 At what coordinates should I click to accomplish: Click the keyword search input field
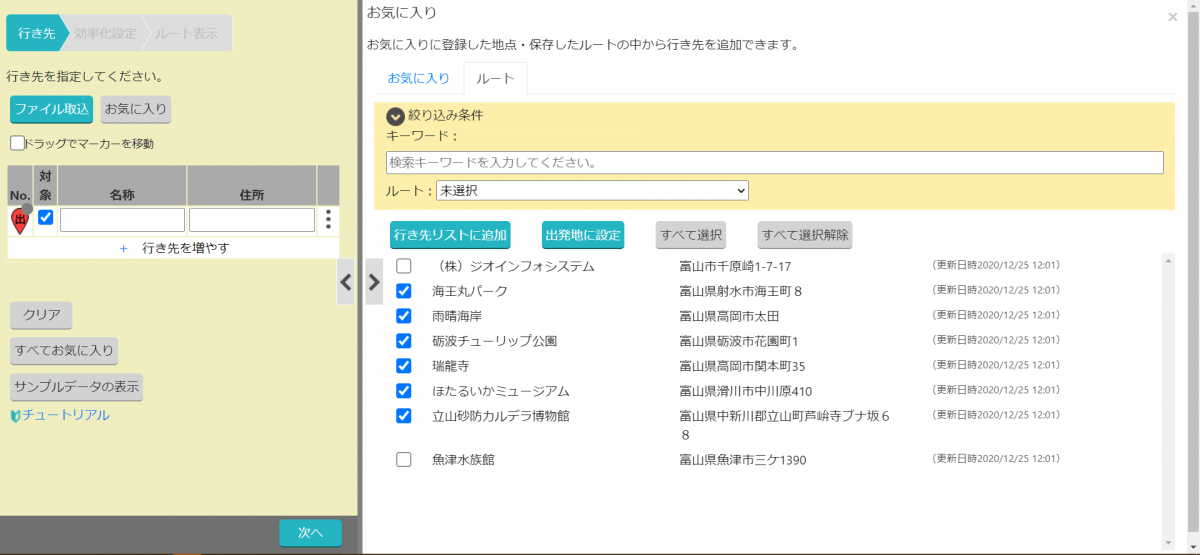click(774, 162)
